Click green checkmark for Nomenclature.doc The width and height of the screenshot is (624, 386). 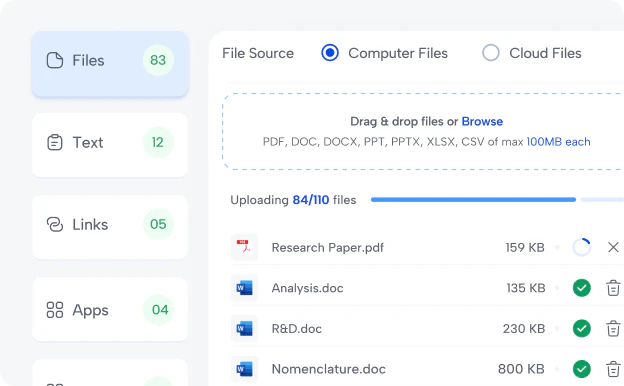(x=581, y=369)
